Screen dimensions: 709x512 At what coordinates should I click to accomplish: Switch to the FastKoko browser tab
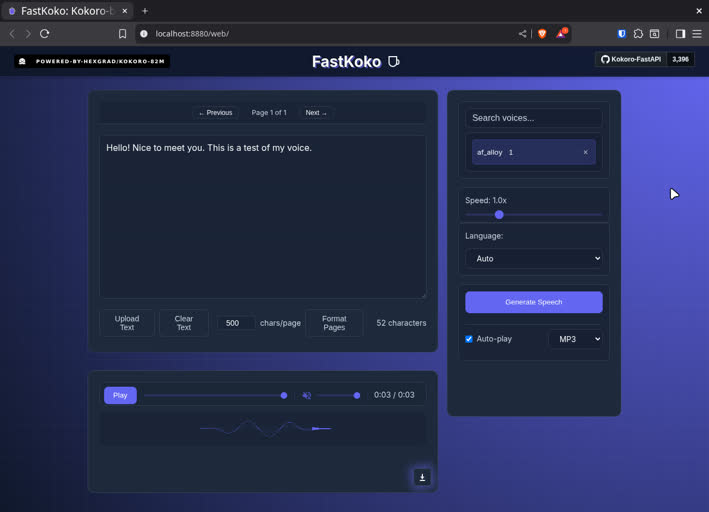coord(68,11)
